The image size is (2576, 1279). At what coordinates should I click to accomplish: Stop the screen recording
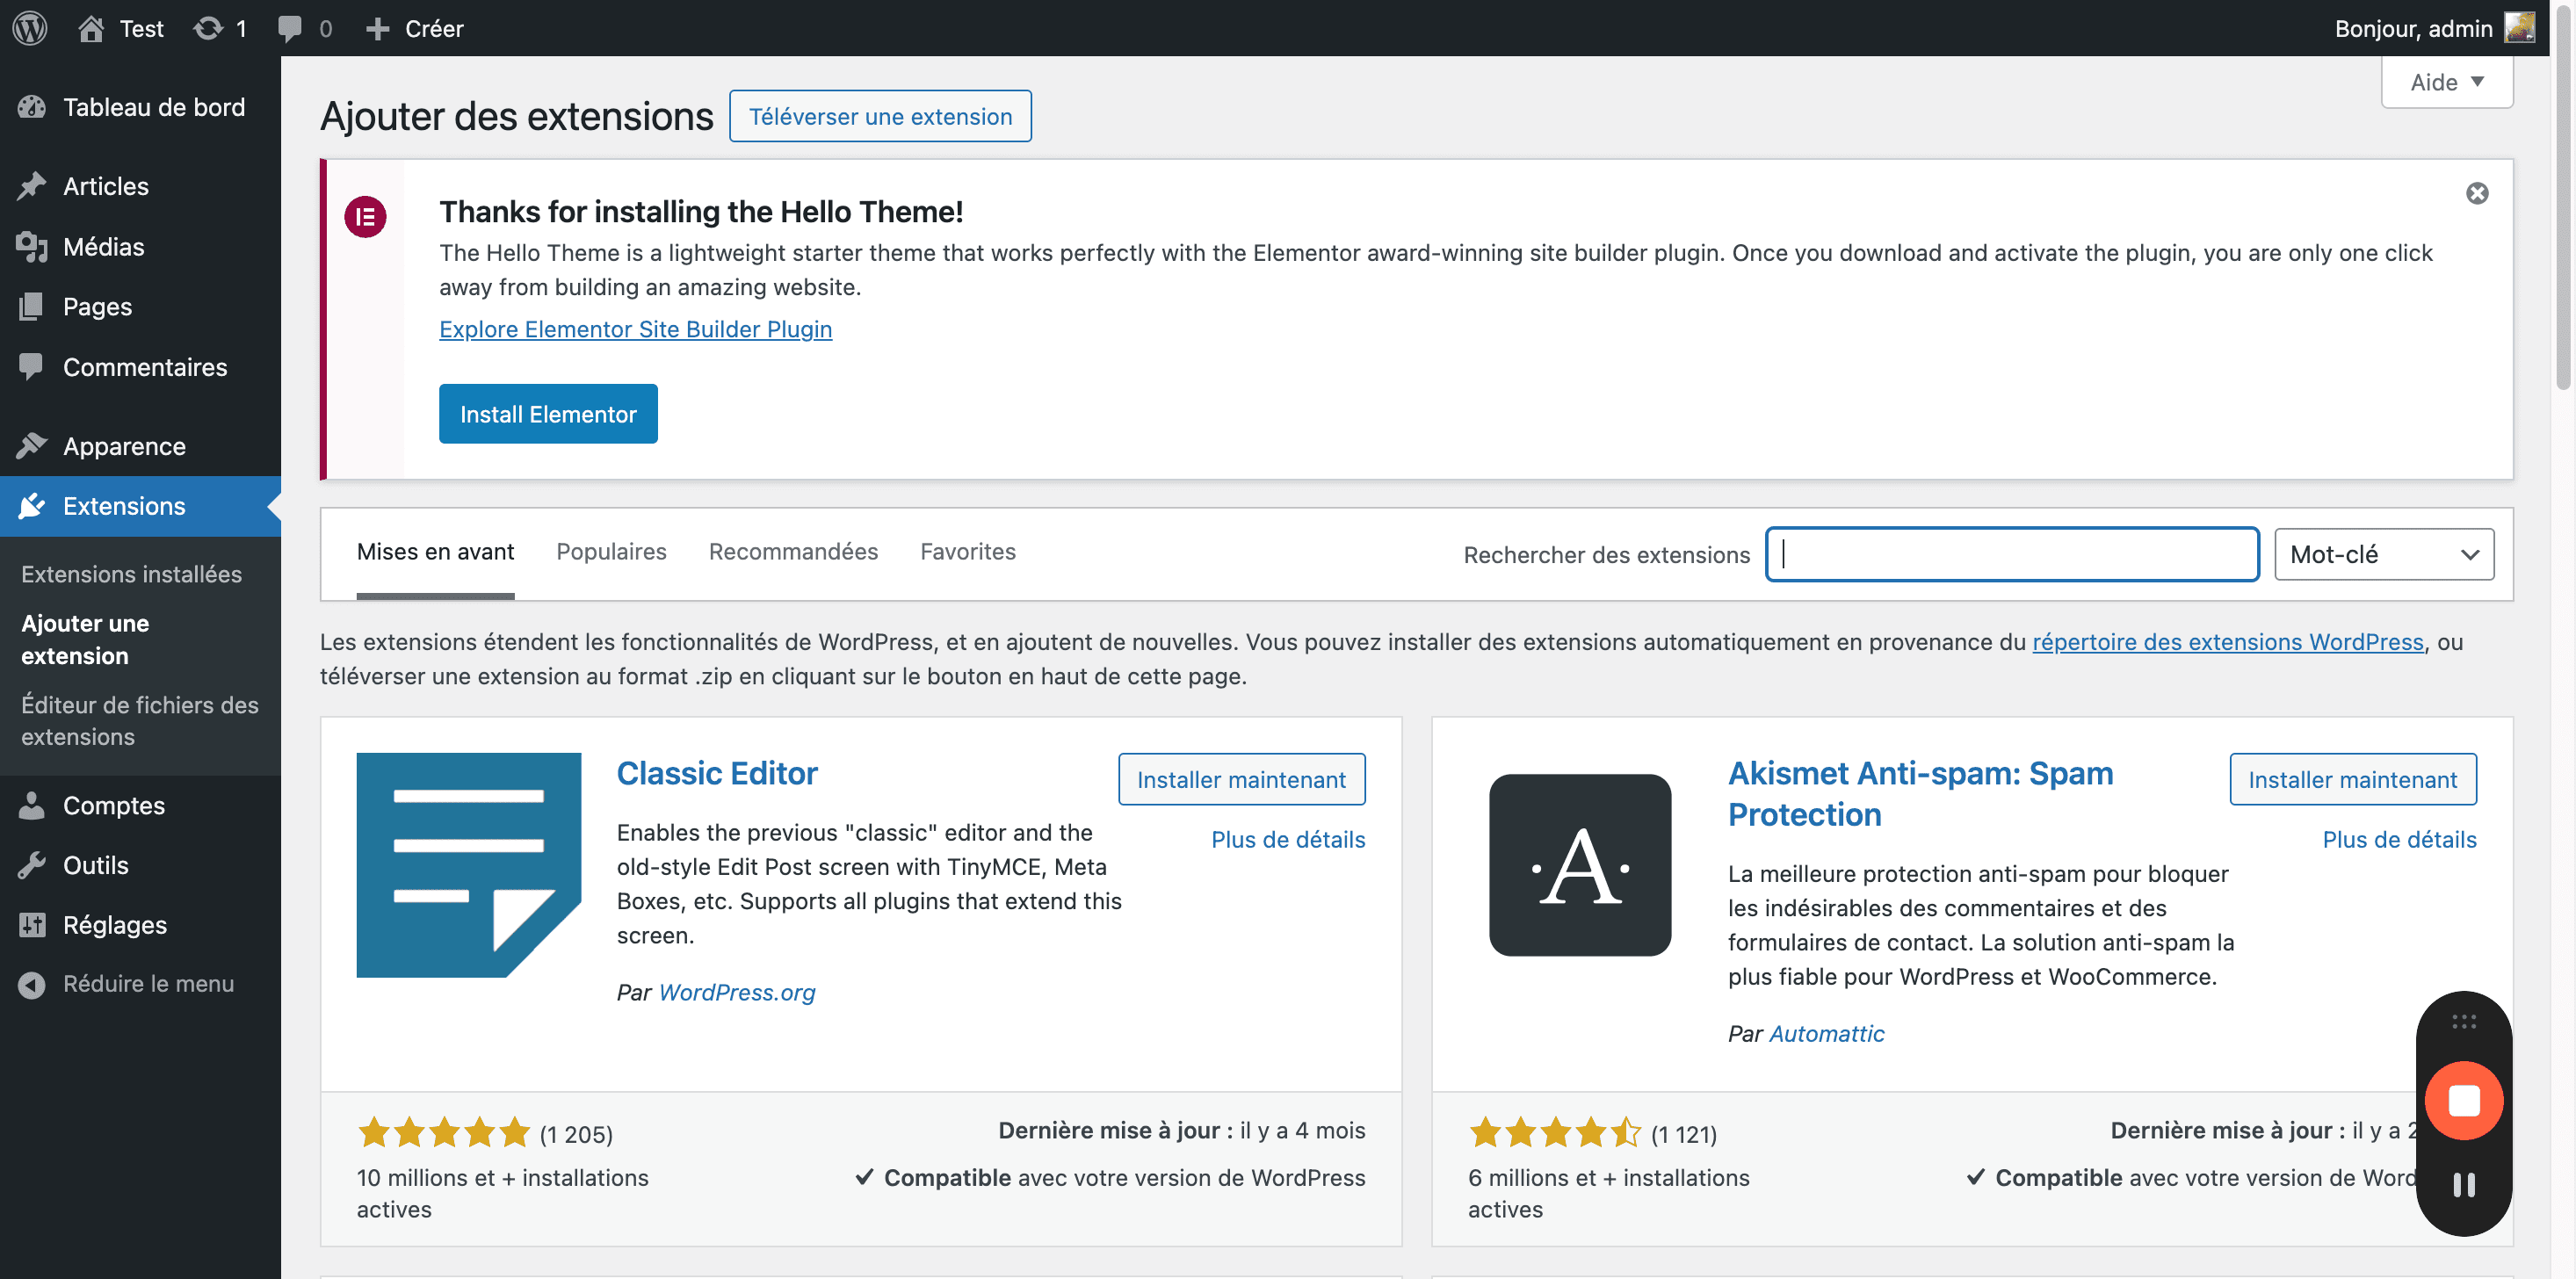(2464, 1100)
